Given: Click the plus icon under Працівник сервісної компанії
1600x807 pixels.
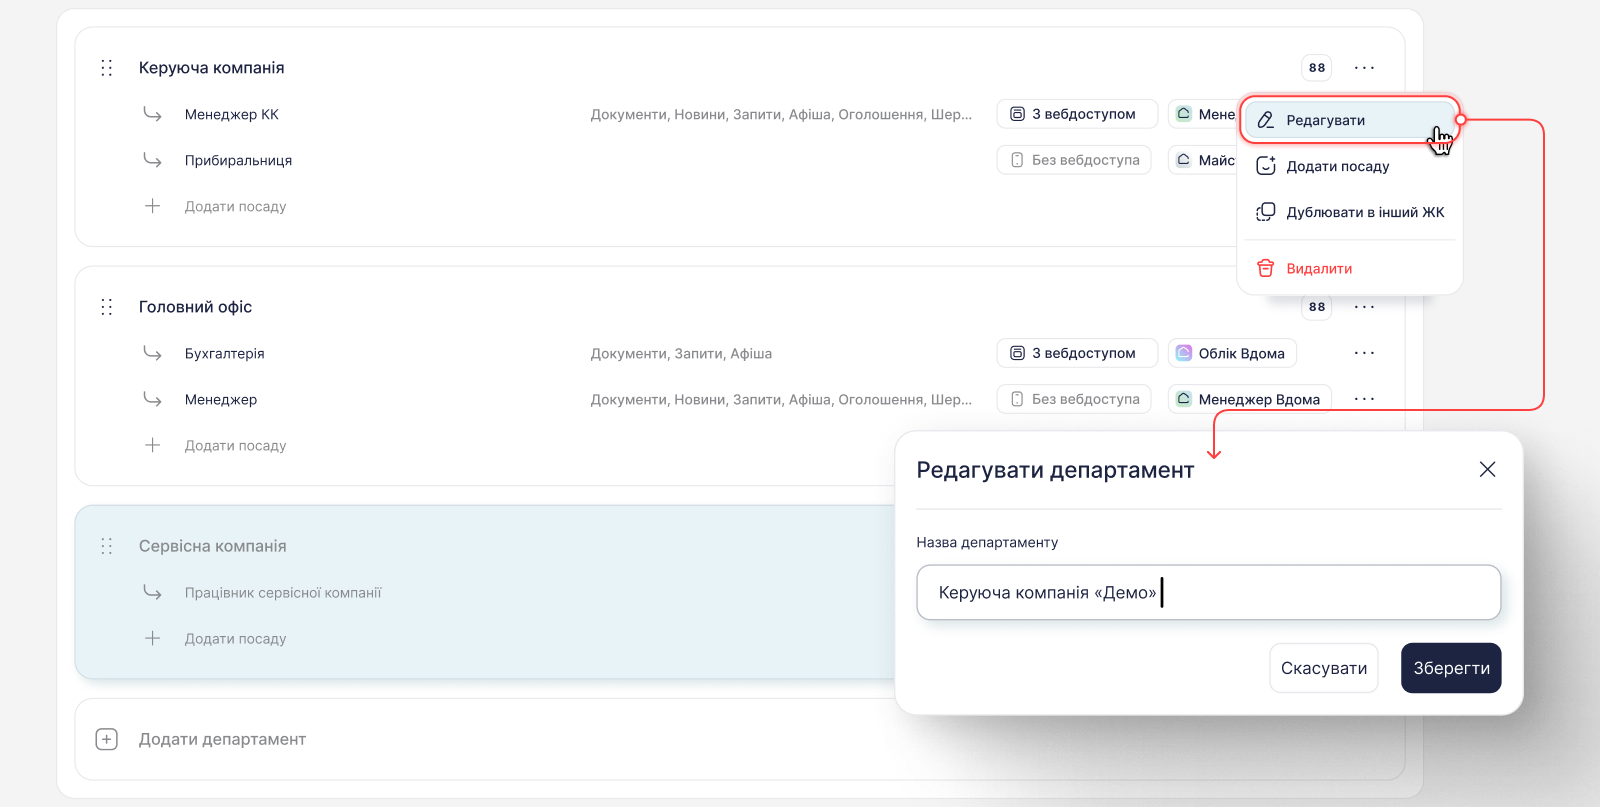Looking at the screenshot, I should pos(152,638).
